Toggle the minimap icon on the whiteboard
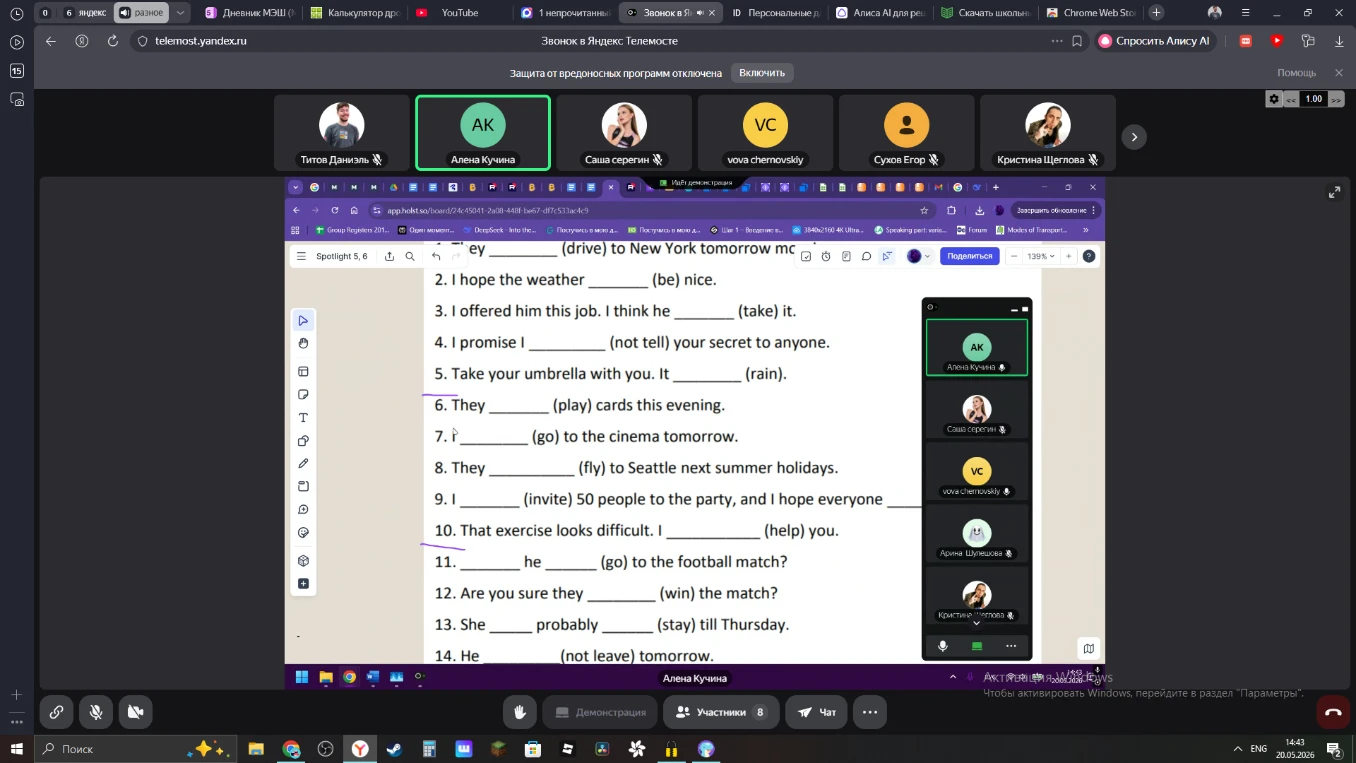The height and width of the screenshot is (763, 1356). (1088, 648)
